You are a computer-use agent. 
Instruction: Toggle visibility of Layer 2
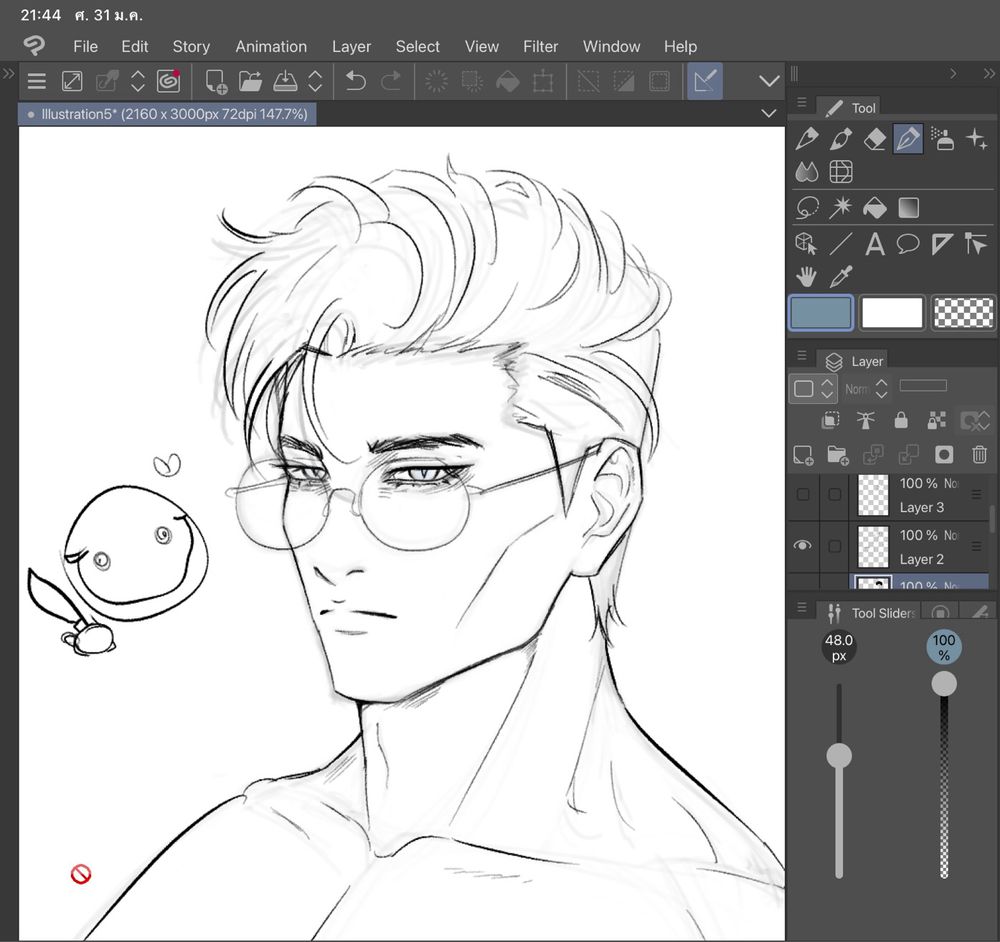click(x=802, y=546)
